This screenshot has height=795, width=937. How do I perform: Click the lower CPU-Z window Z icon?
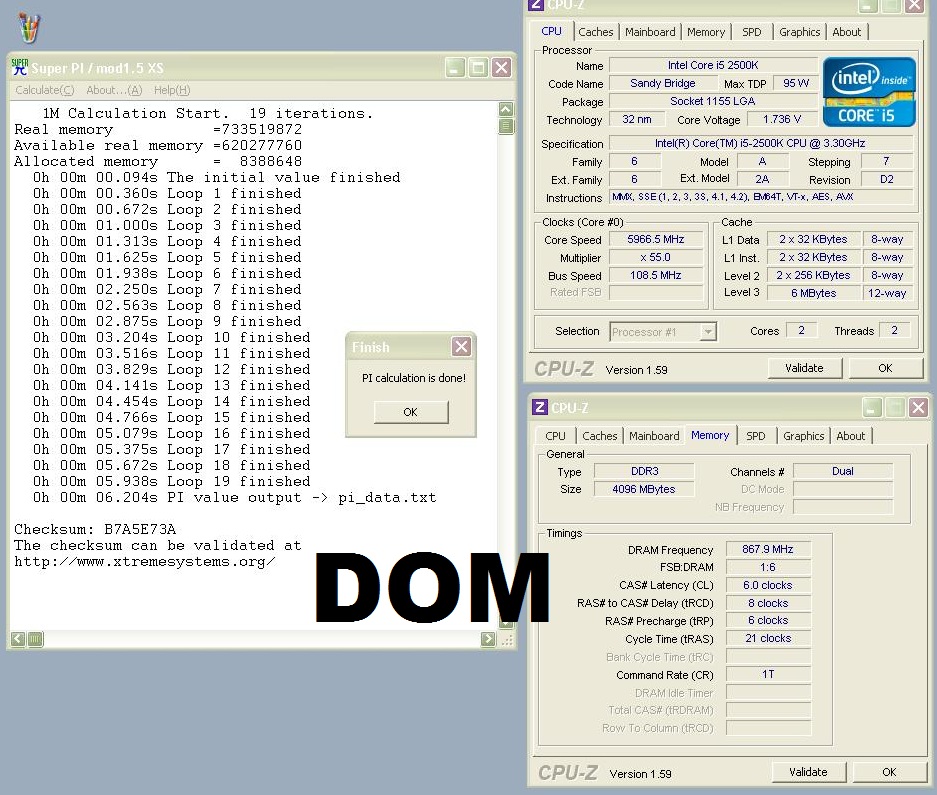coord(540,407)
